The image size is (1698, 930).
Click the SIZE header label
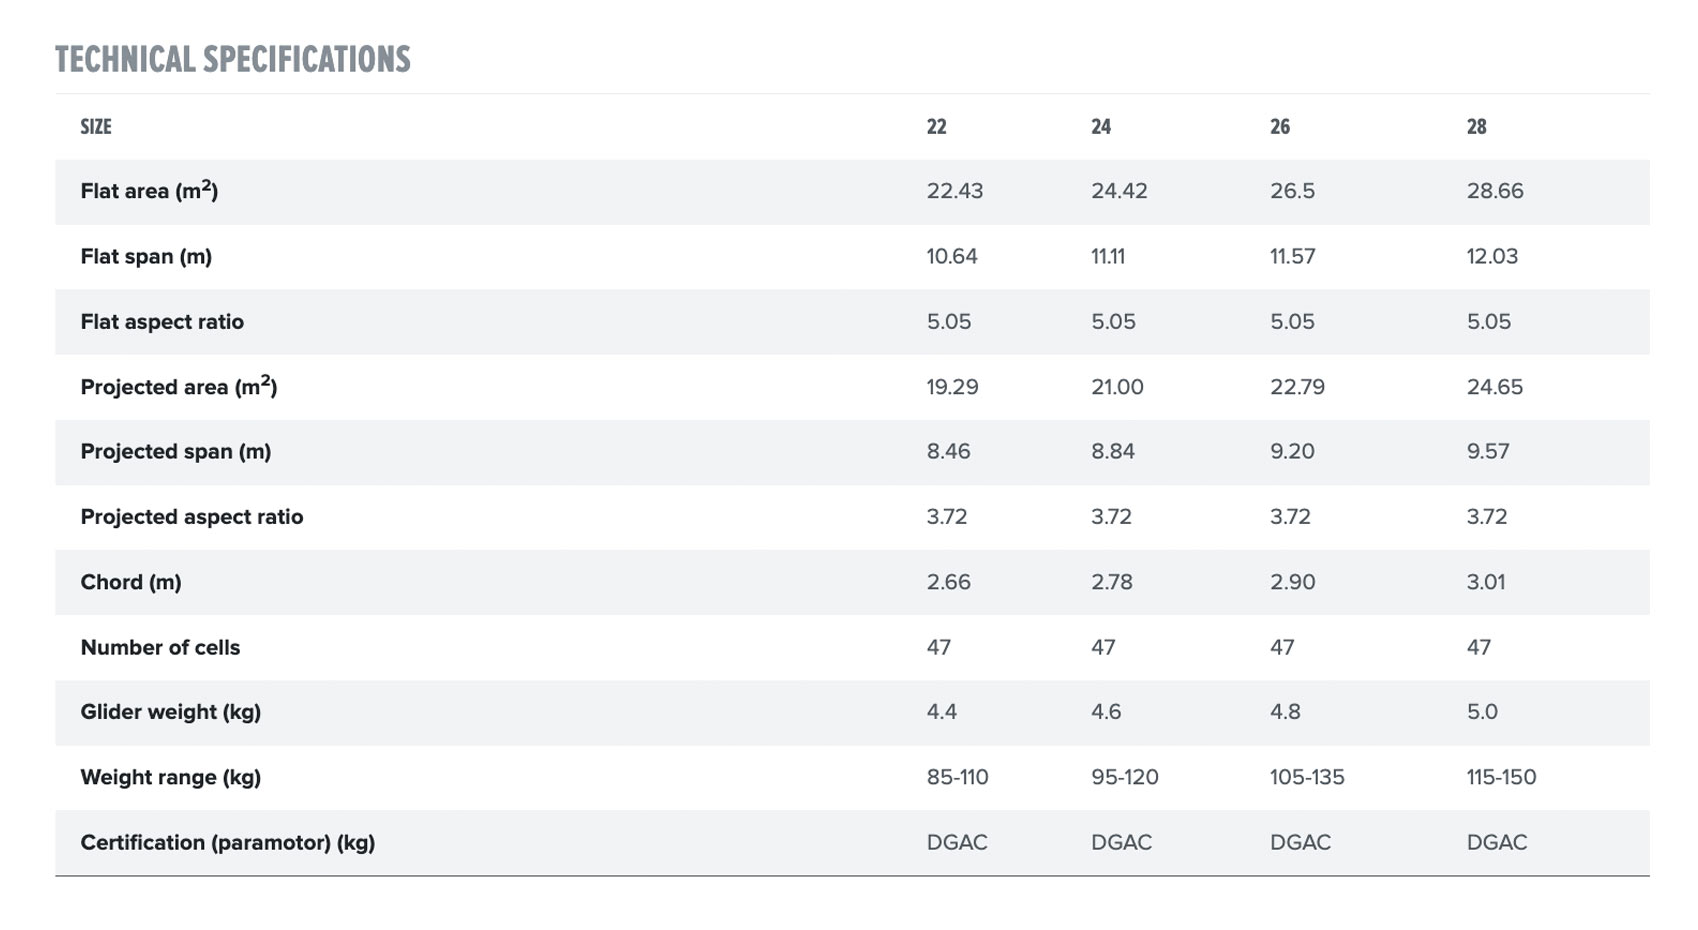(x=96, y=127)
